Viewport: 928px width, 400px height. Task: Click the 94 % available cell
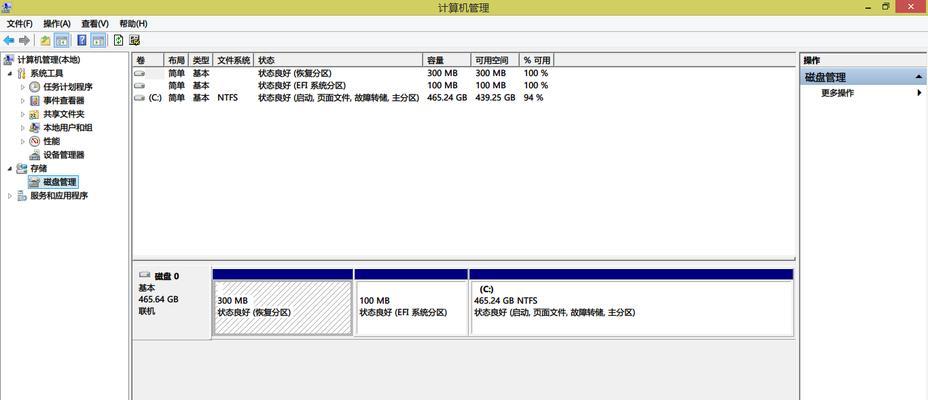point(533,98)
